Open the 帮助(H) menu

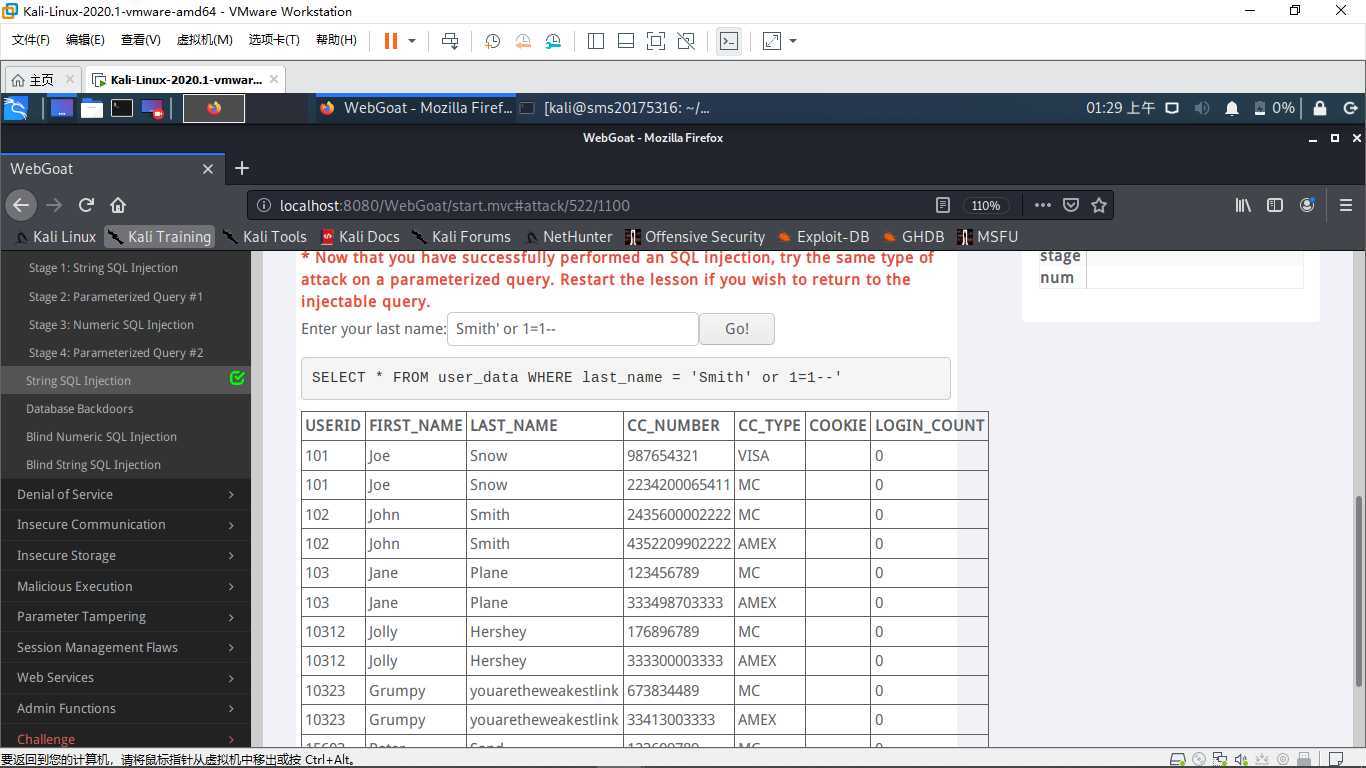[x=336, y=40]
